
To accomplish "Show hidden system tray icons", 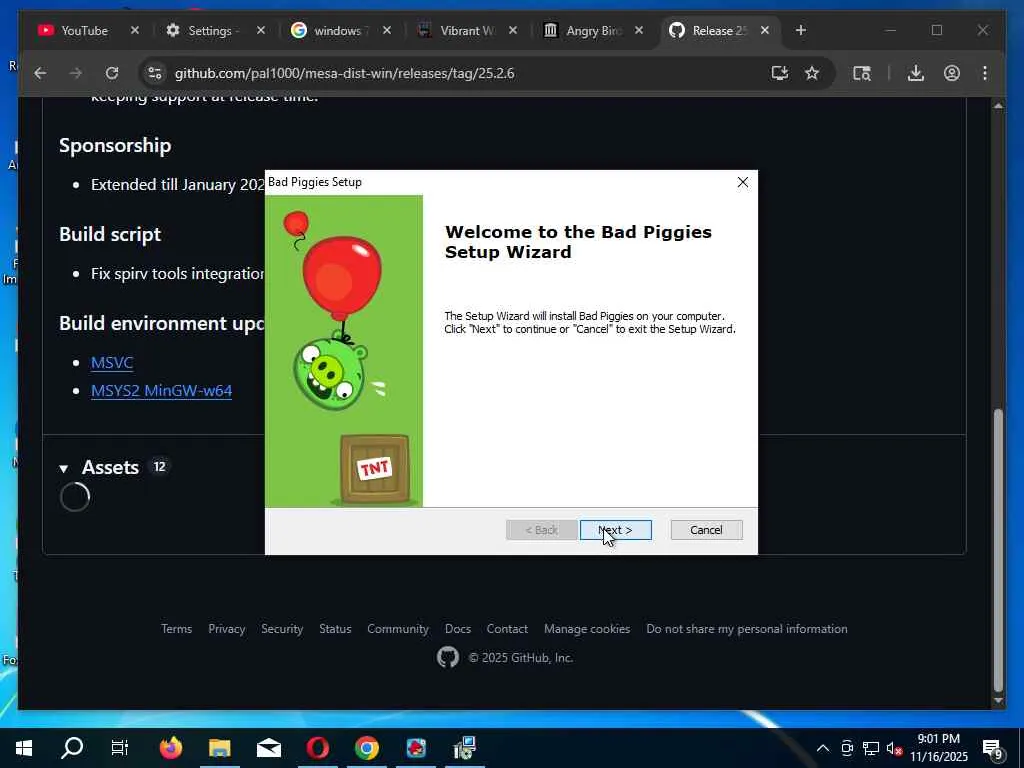I will click(x=823, y=748).
